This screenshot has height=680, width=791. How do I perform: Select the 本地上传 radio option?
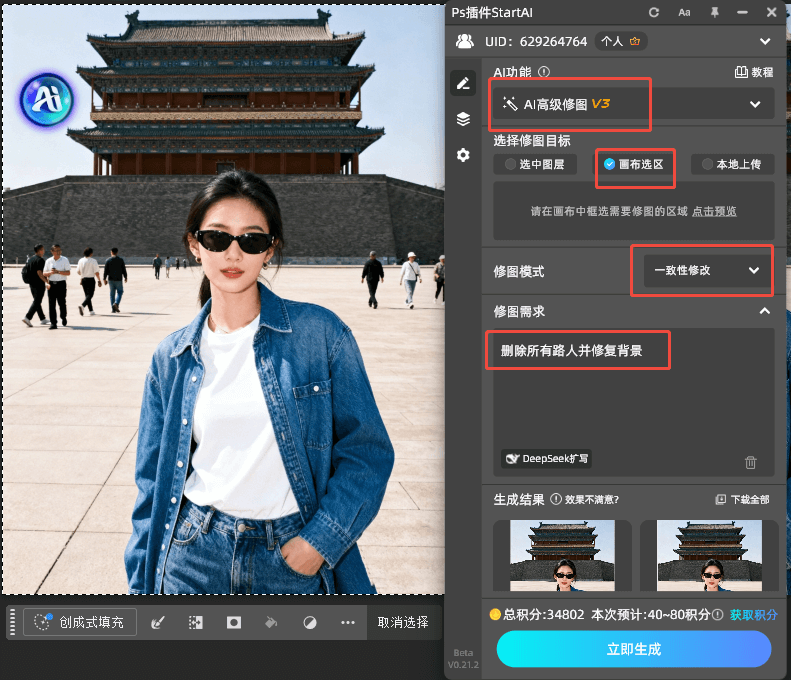coord(733,164)
